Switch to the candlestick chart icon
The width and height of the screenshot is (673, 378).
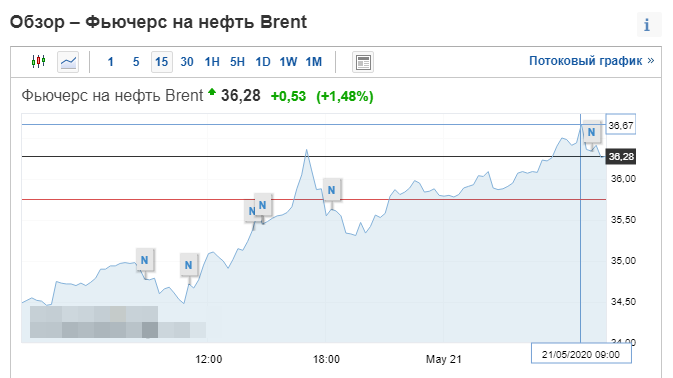pos(38,62)
